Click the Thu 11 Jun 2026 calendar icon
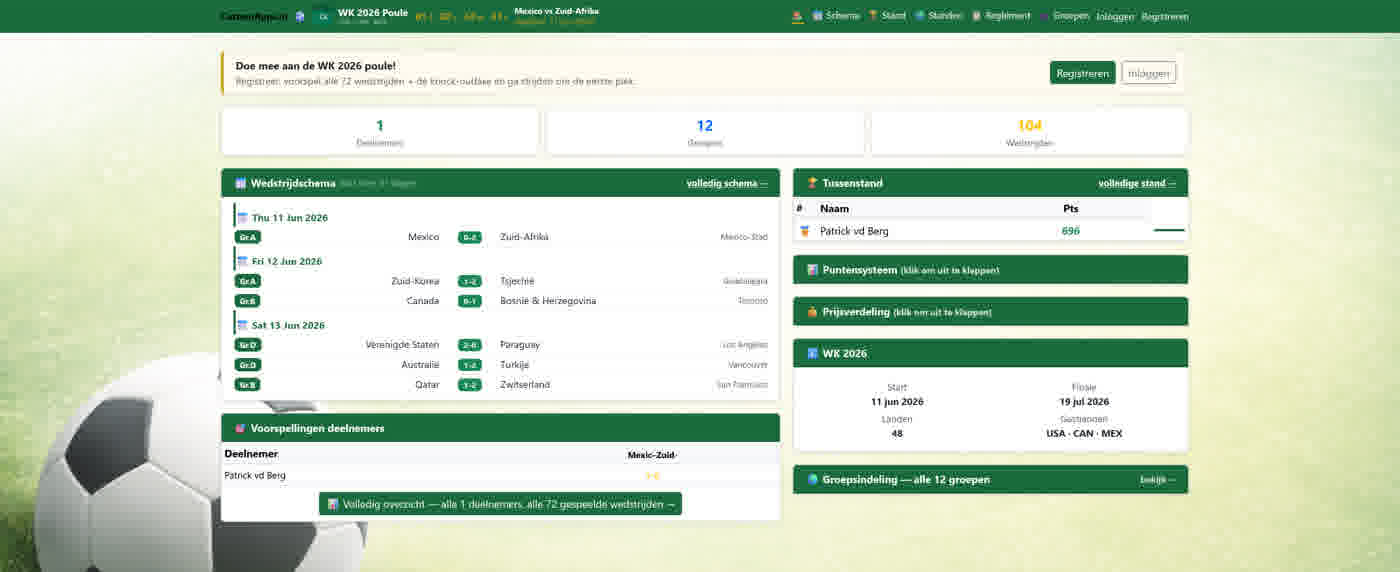The height and width of the screenshot is (572, 1400). [x=242, y=217]
